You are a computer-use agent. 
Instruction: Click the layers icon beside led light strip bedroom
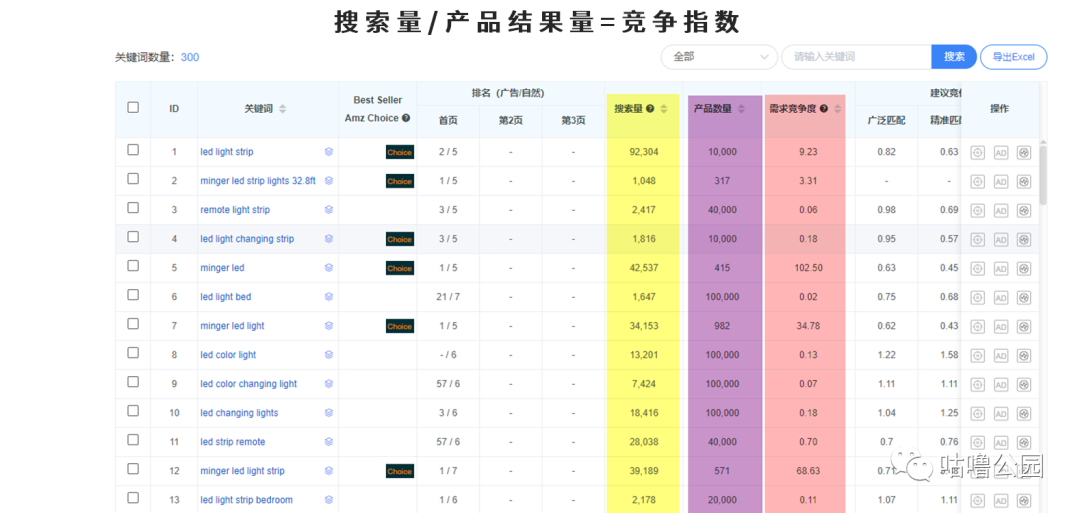click(329, 500)
